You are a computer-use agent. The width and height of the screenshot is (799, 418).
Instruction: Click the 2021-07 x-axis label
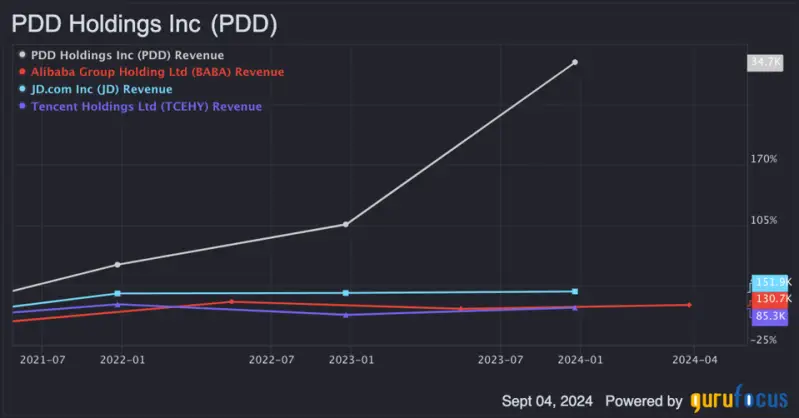(x=42, y=360)
